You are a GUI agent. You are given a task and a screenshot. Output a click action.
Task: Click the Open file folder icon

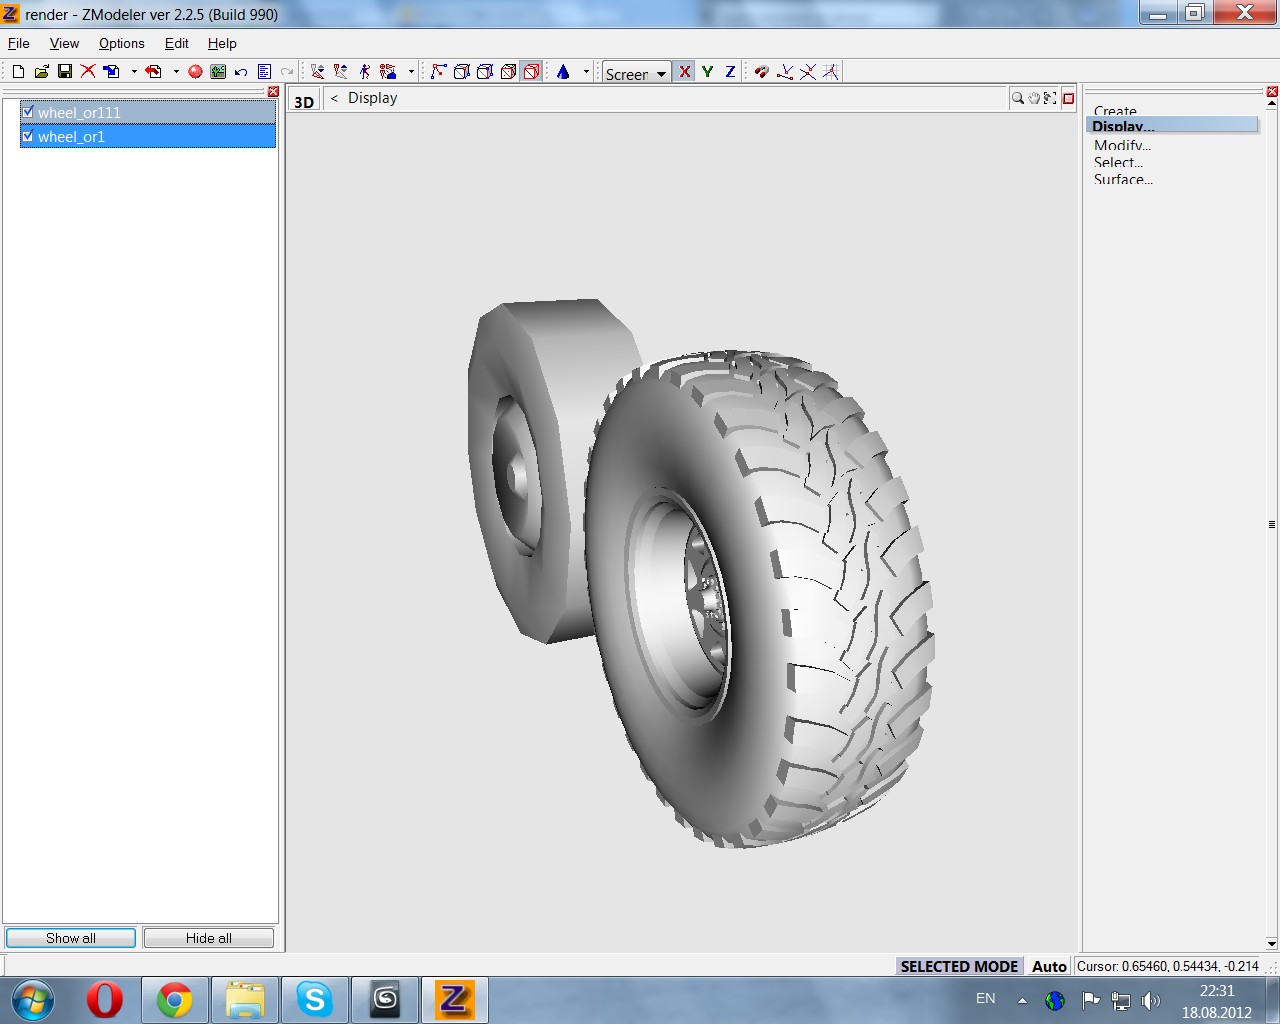pyautogui.click(x=42, y=71)
